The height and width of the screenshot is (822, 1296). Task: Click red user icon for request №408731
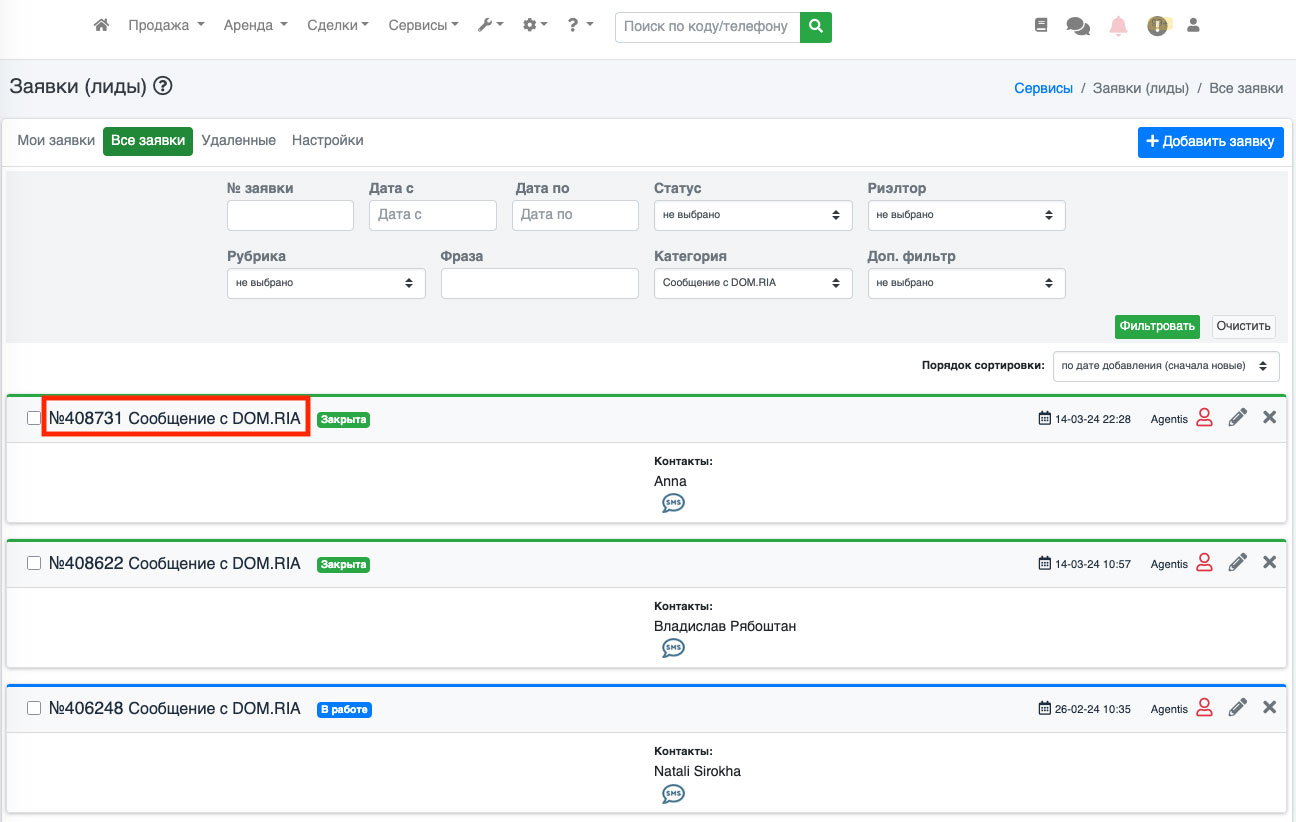click(1204, 419)
